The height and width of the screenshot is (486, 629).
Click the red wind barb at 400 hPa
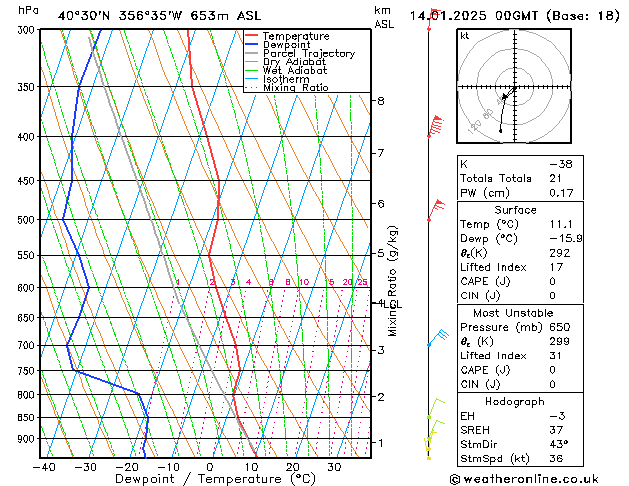pyautogui.click(x=436, y=126)
